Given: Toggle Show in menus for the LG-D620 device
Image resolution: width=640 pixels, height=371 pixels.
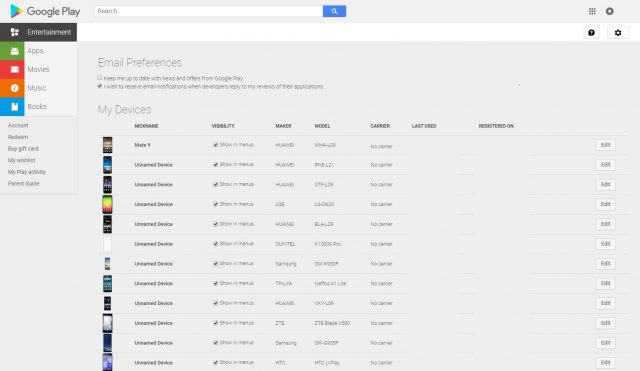Looking at the screenshot, I should [216, 204].
